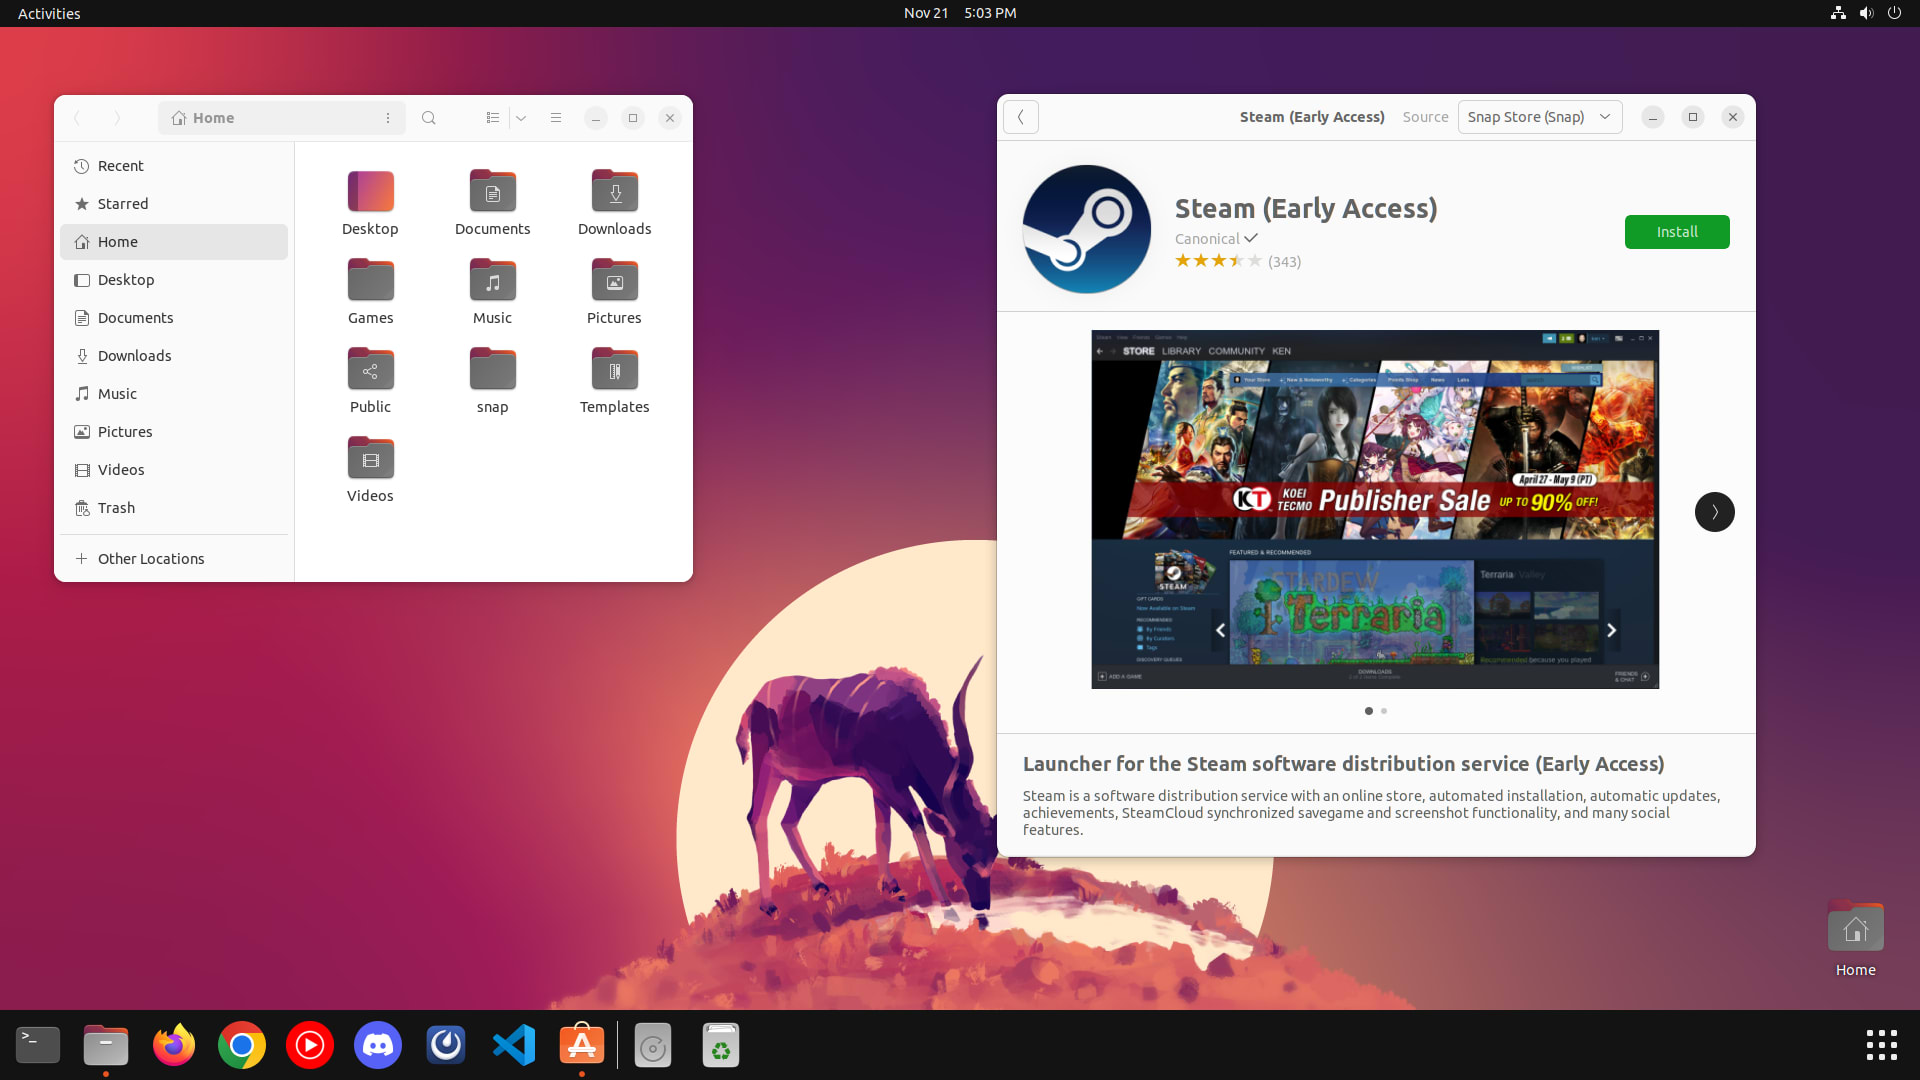Go forward in Files navigation
1920x1080 pixels.
pyautogui.click(x=117, y=118)
